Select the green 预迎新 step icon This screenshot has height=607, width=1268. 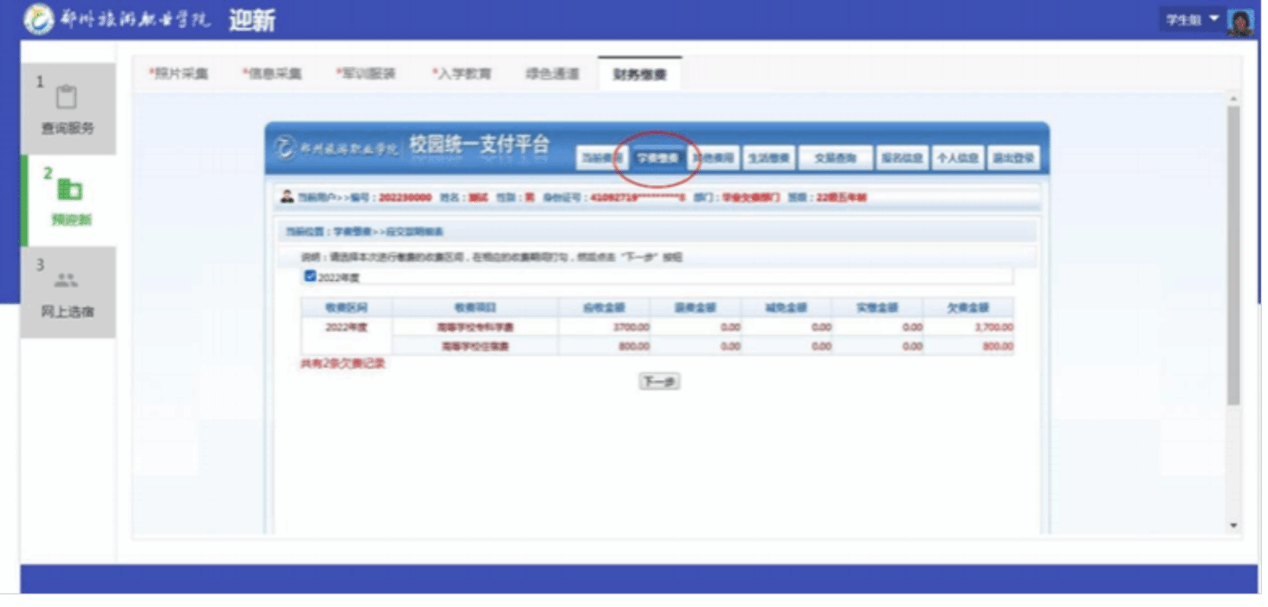click(69, 189)
